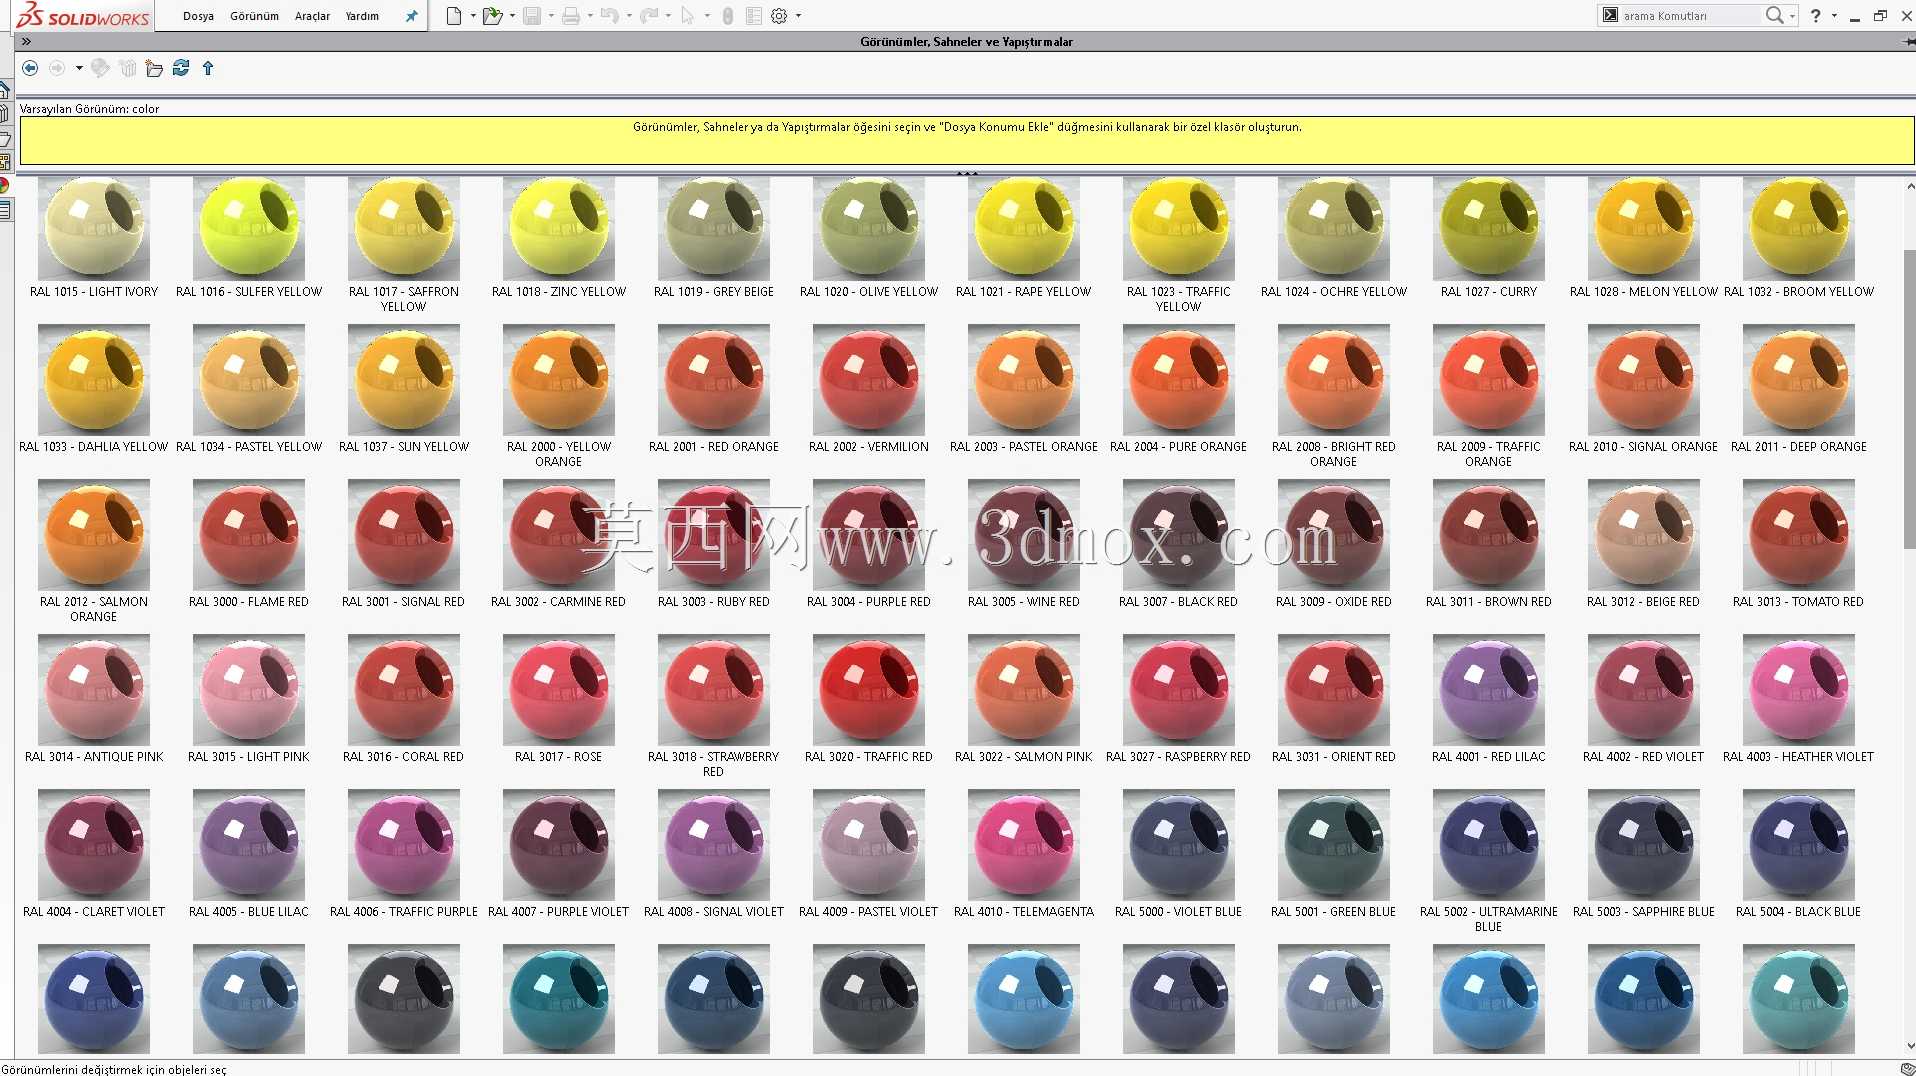The width and height of the screenshot is (1916, 1076).
Task: Click label 'RAL 3007 - BLACK RED'
Action: (1178, 602)
